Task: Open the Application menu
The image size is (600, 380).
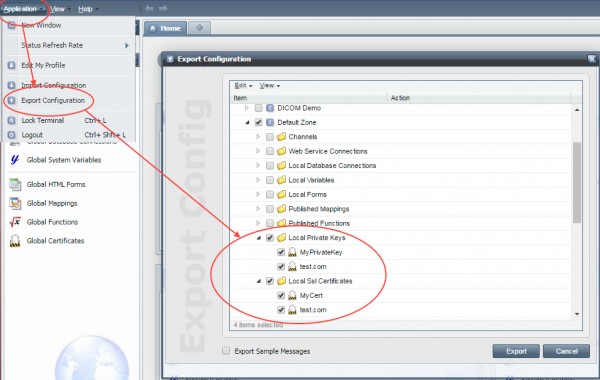Action: coord(23,9)
